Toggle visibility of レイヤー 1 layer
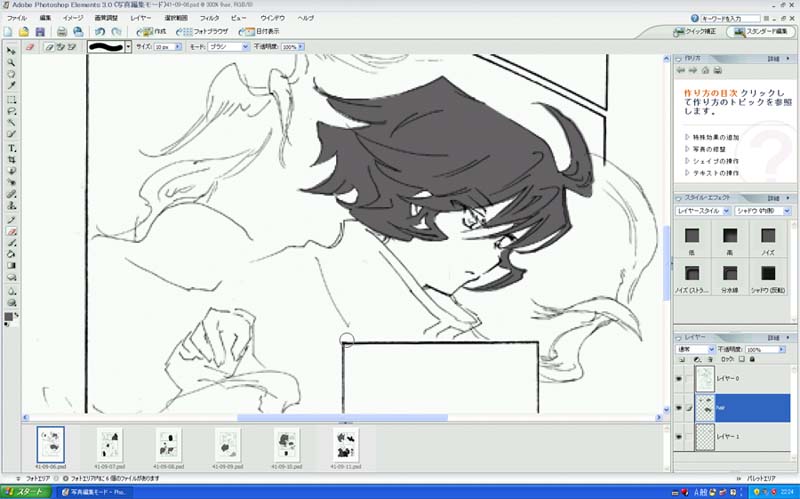Viewport: 800px width, 499px height. pos(679,437)
